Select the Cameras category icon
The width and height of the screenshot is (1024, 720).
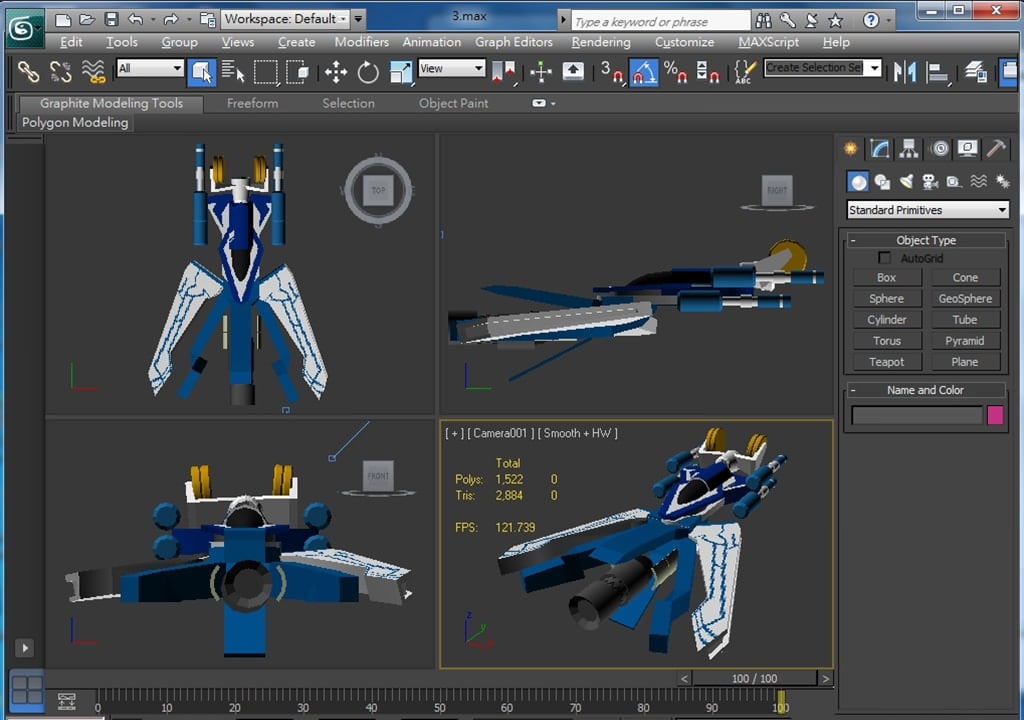930,181
